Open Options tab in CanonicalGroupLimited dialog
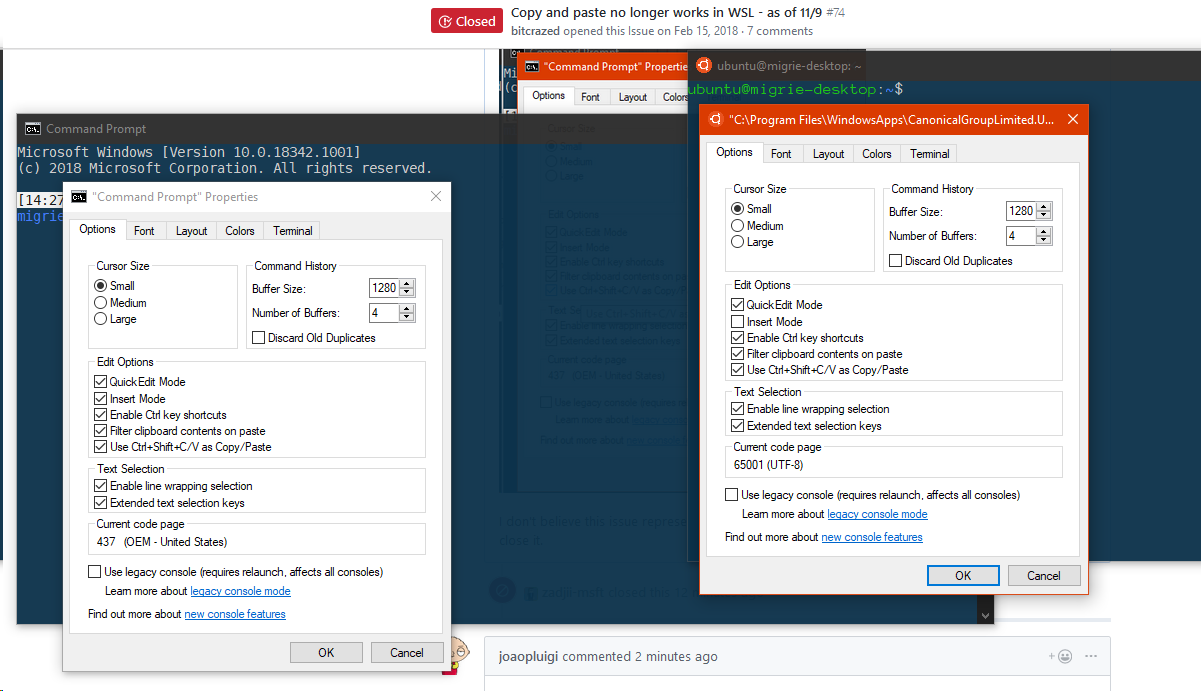The width and height of the screenshot is (1201, 691). click(x=735, y=152)
